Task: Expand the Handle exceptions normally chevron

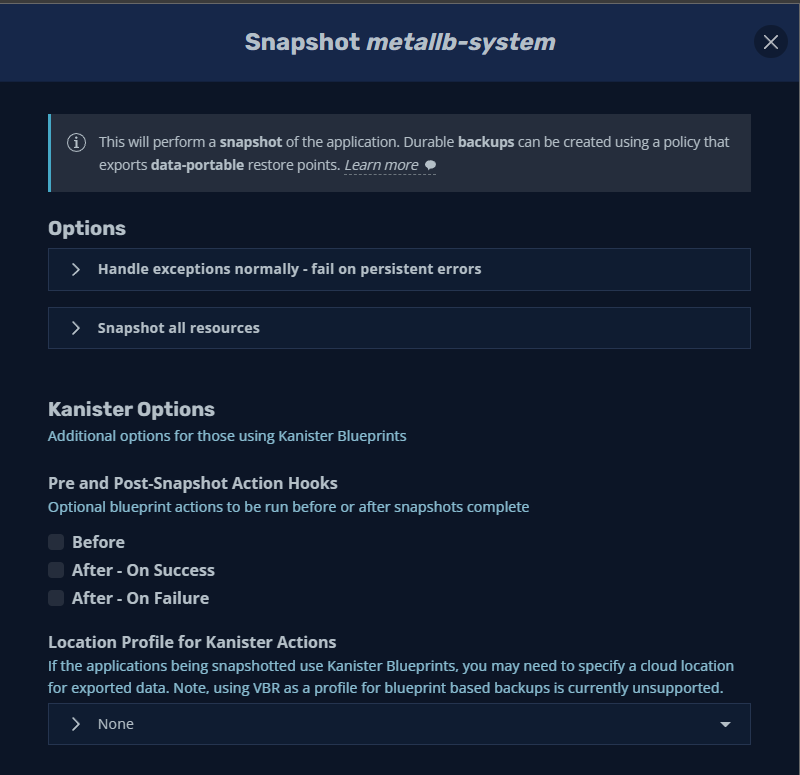Action: click(76, 269)
